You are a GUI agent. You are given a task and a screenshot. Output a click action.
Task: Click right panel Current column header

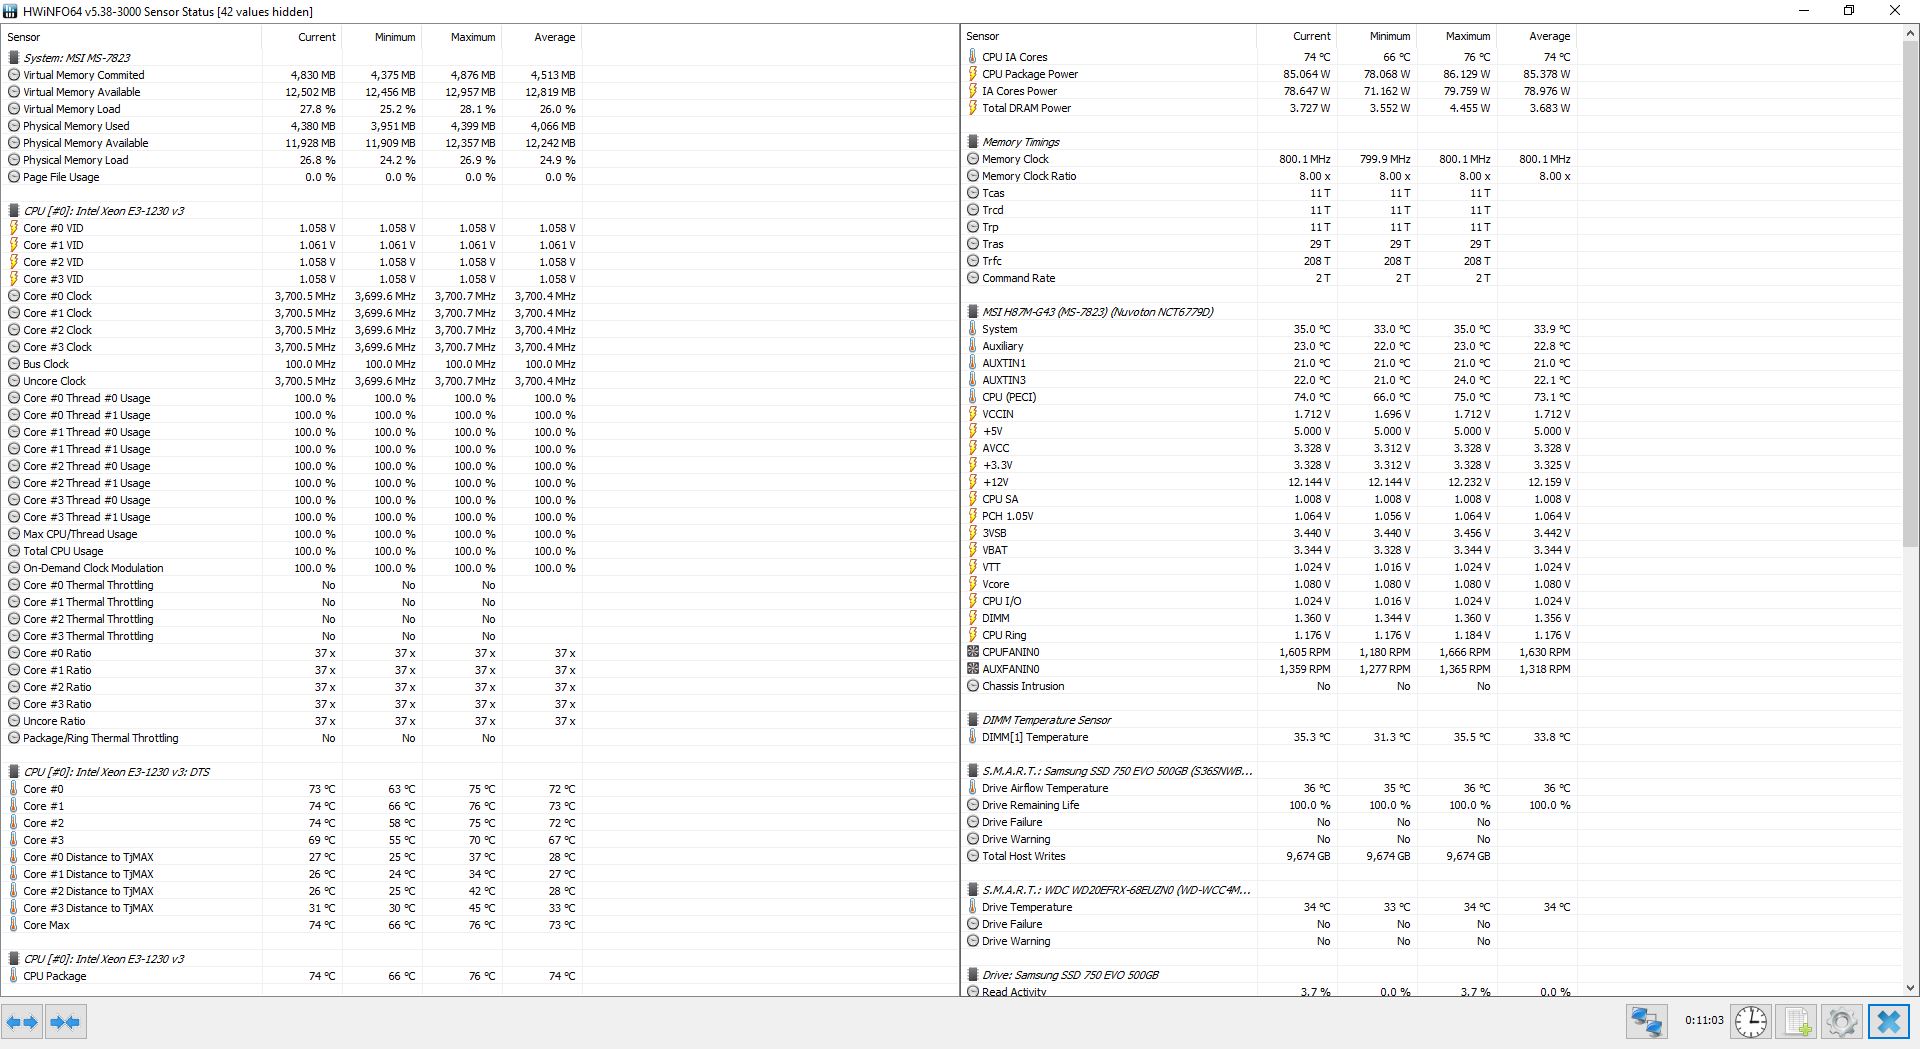(x=1297, y=36)
